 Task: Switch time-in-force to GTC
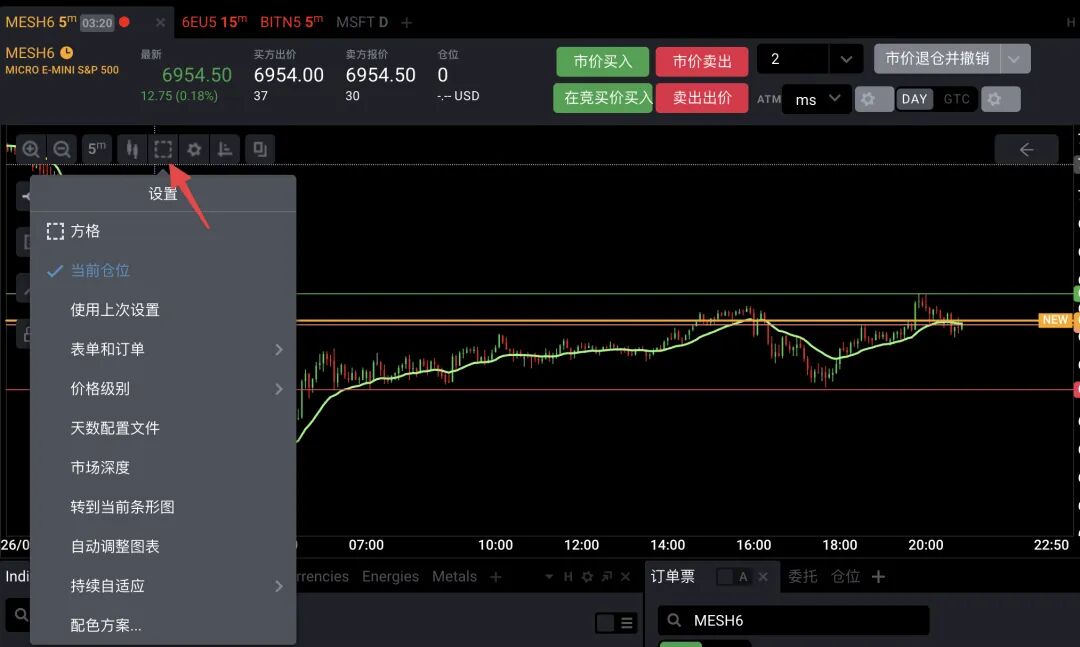pos(957,99)
